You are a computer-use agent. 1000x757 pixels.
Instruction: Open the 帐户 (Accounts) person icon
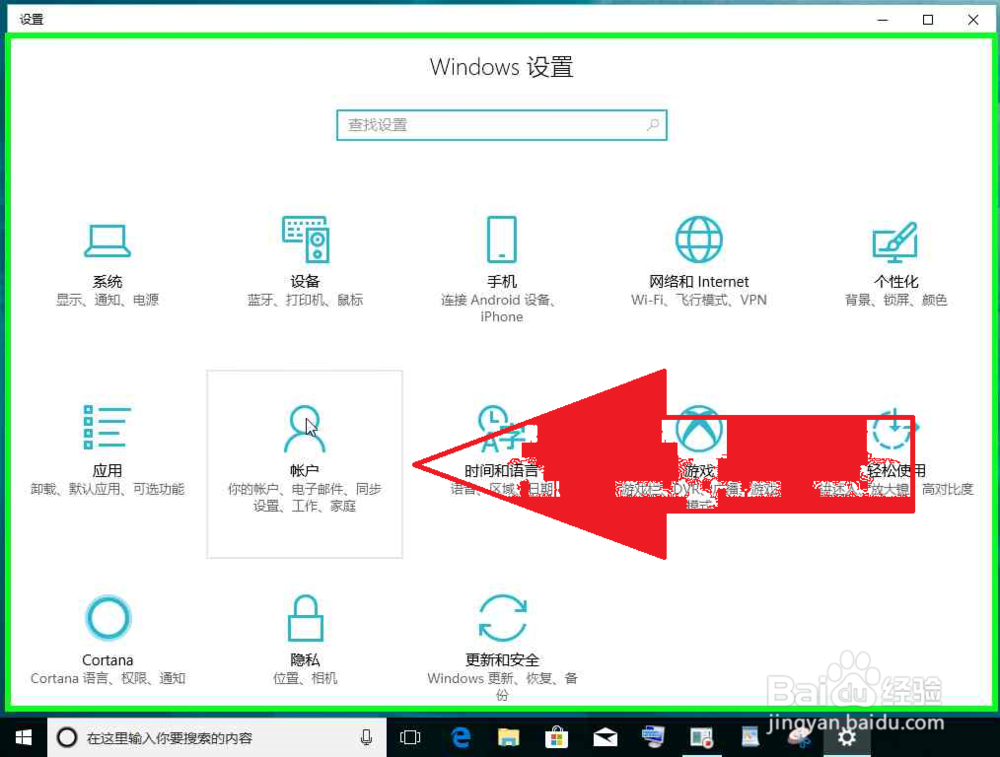pos(305,429)
